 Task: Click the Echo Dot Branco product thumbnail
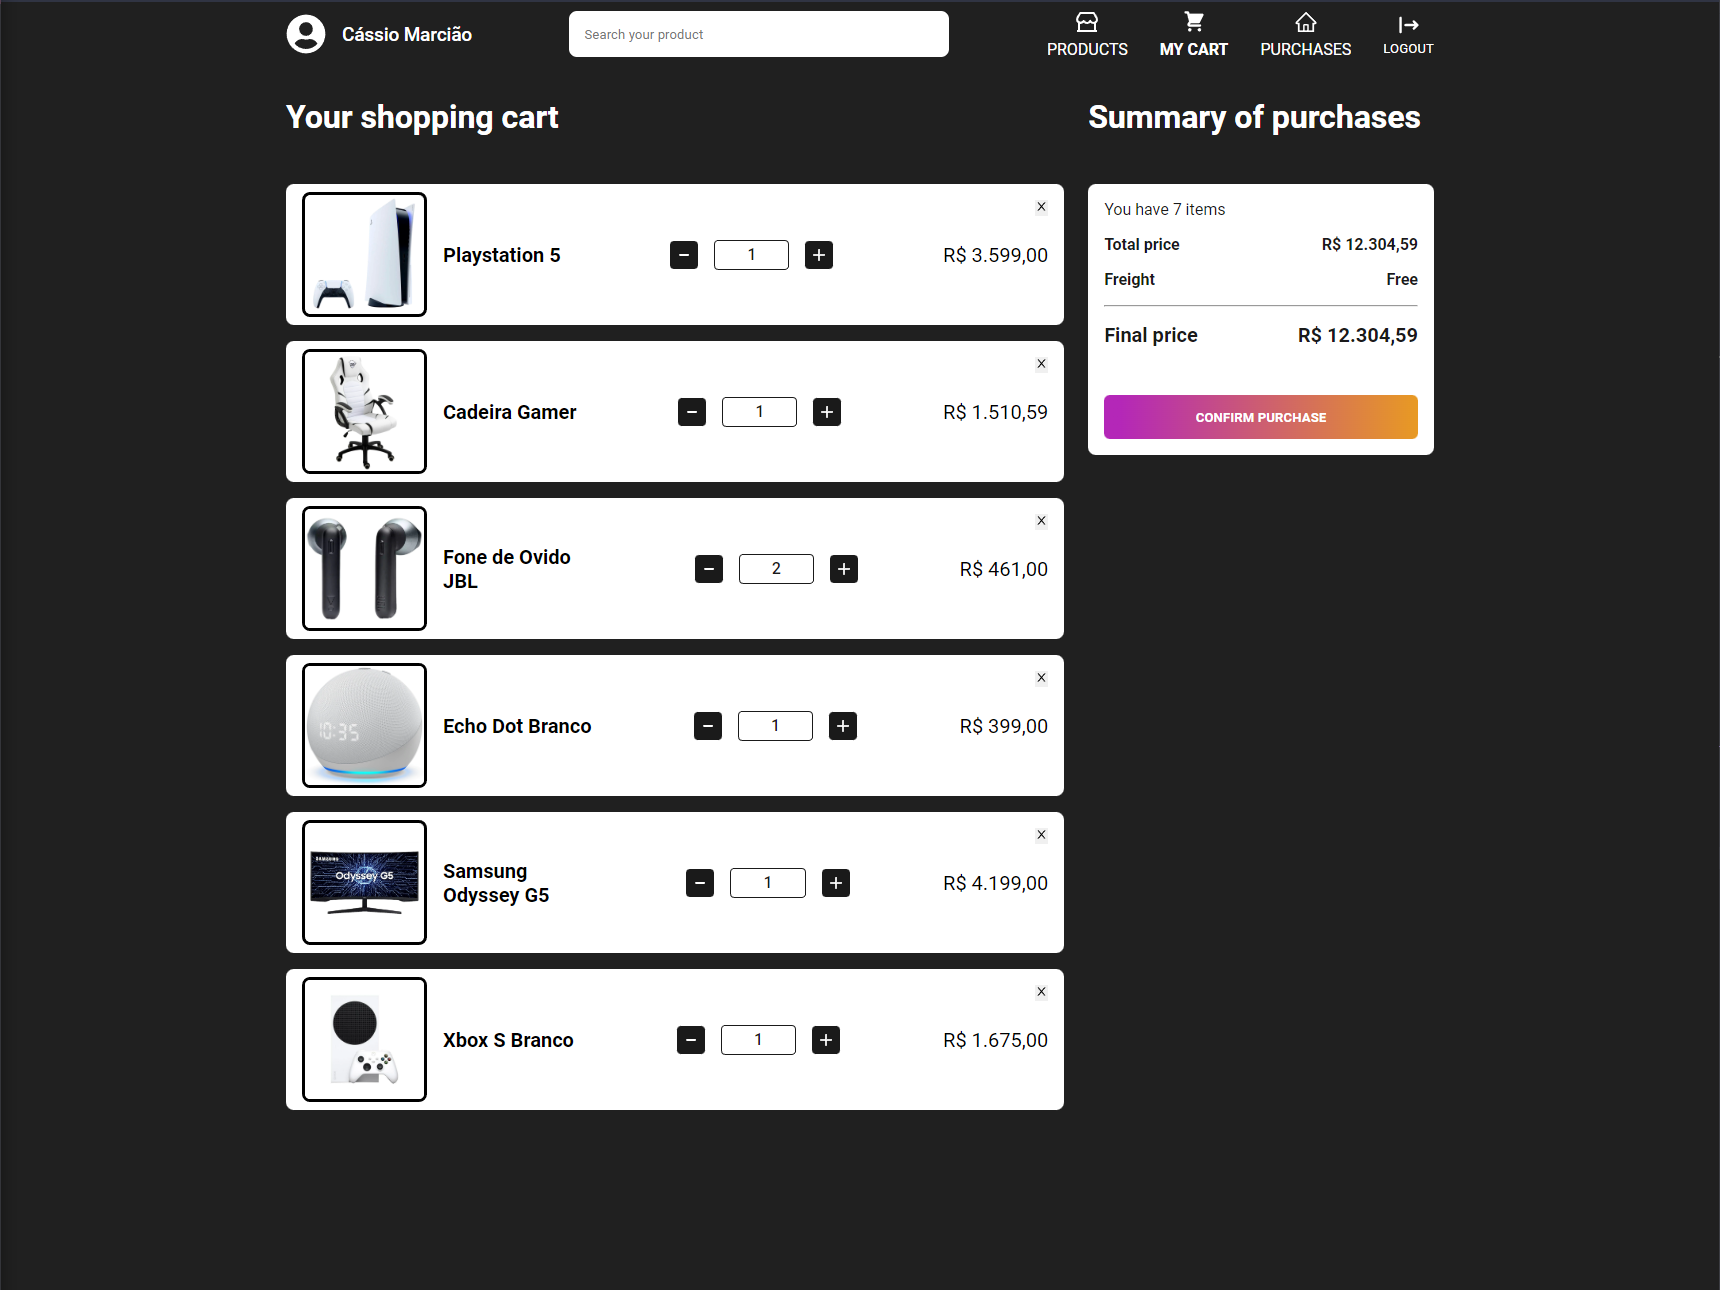364,725
